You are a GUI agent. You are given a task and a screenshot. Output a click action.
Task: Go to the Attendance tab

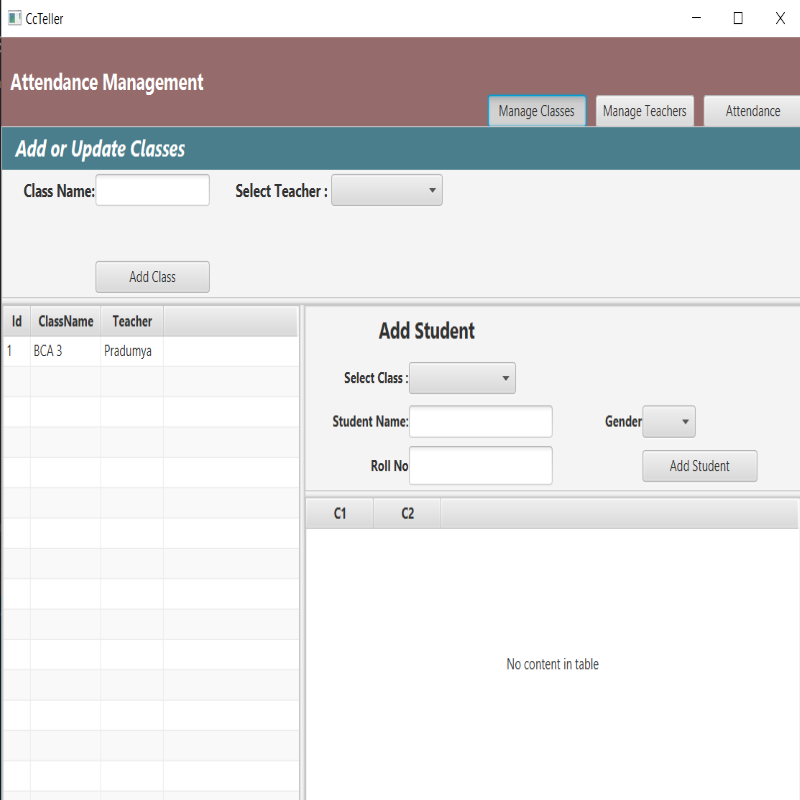753,111
